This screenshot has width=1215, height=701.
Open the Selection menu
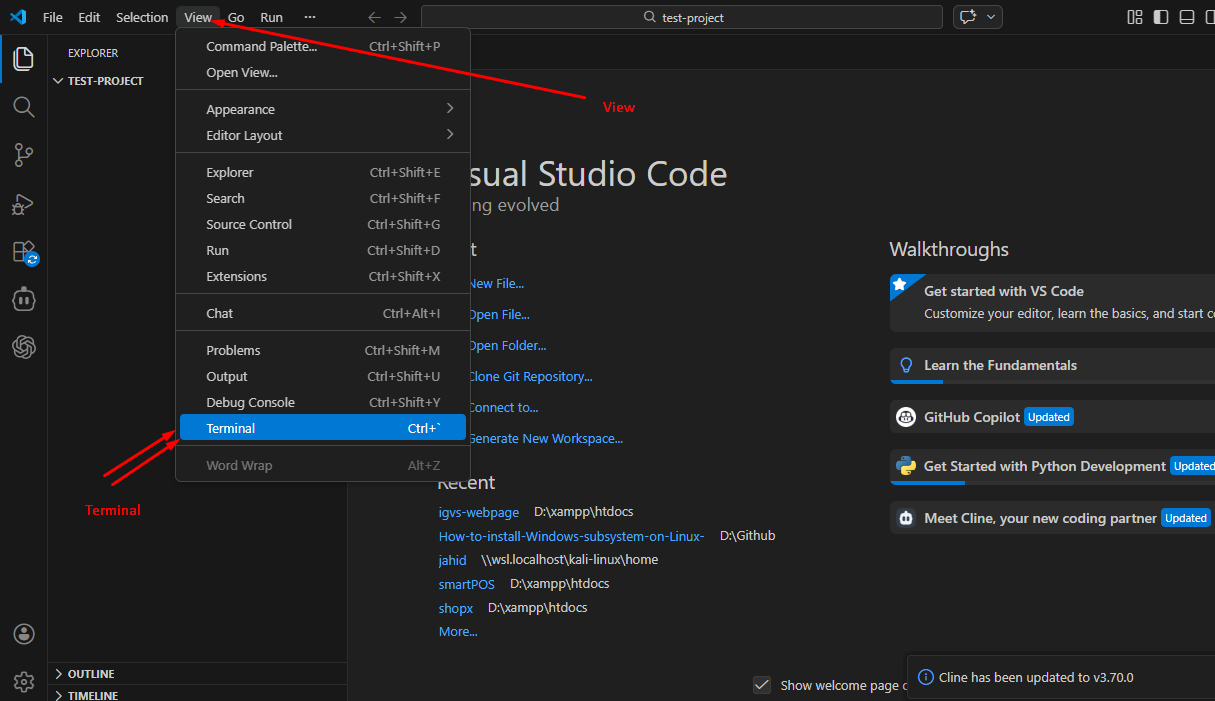coord(142,17)
